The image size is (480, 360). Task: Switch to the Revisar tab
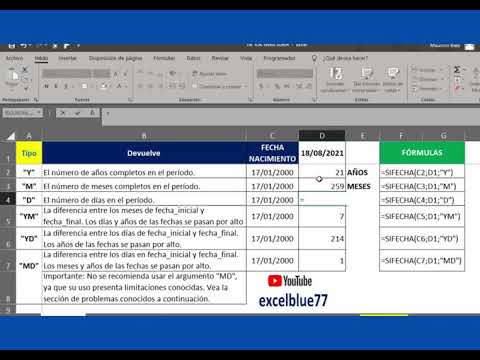220,58
